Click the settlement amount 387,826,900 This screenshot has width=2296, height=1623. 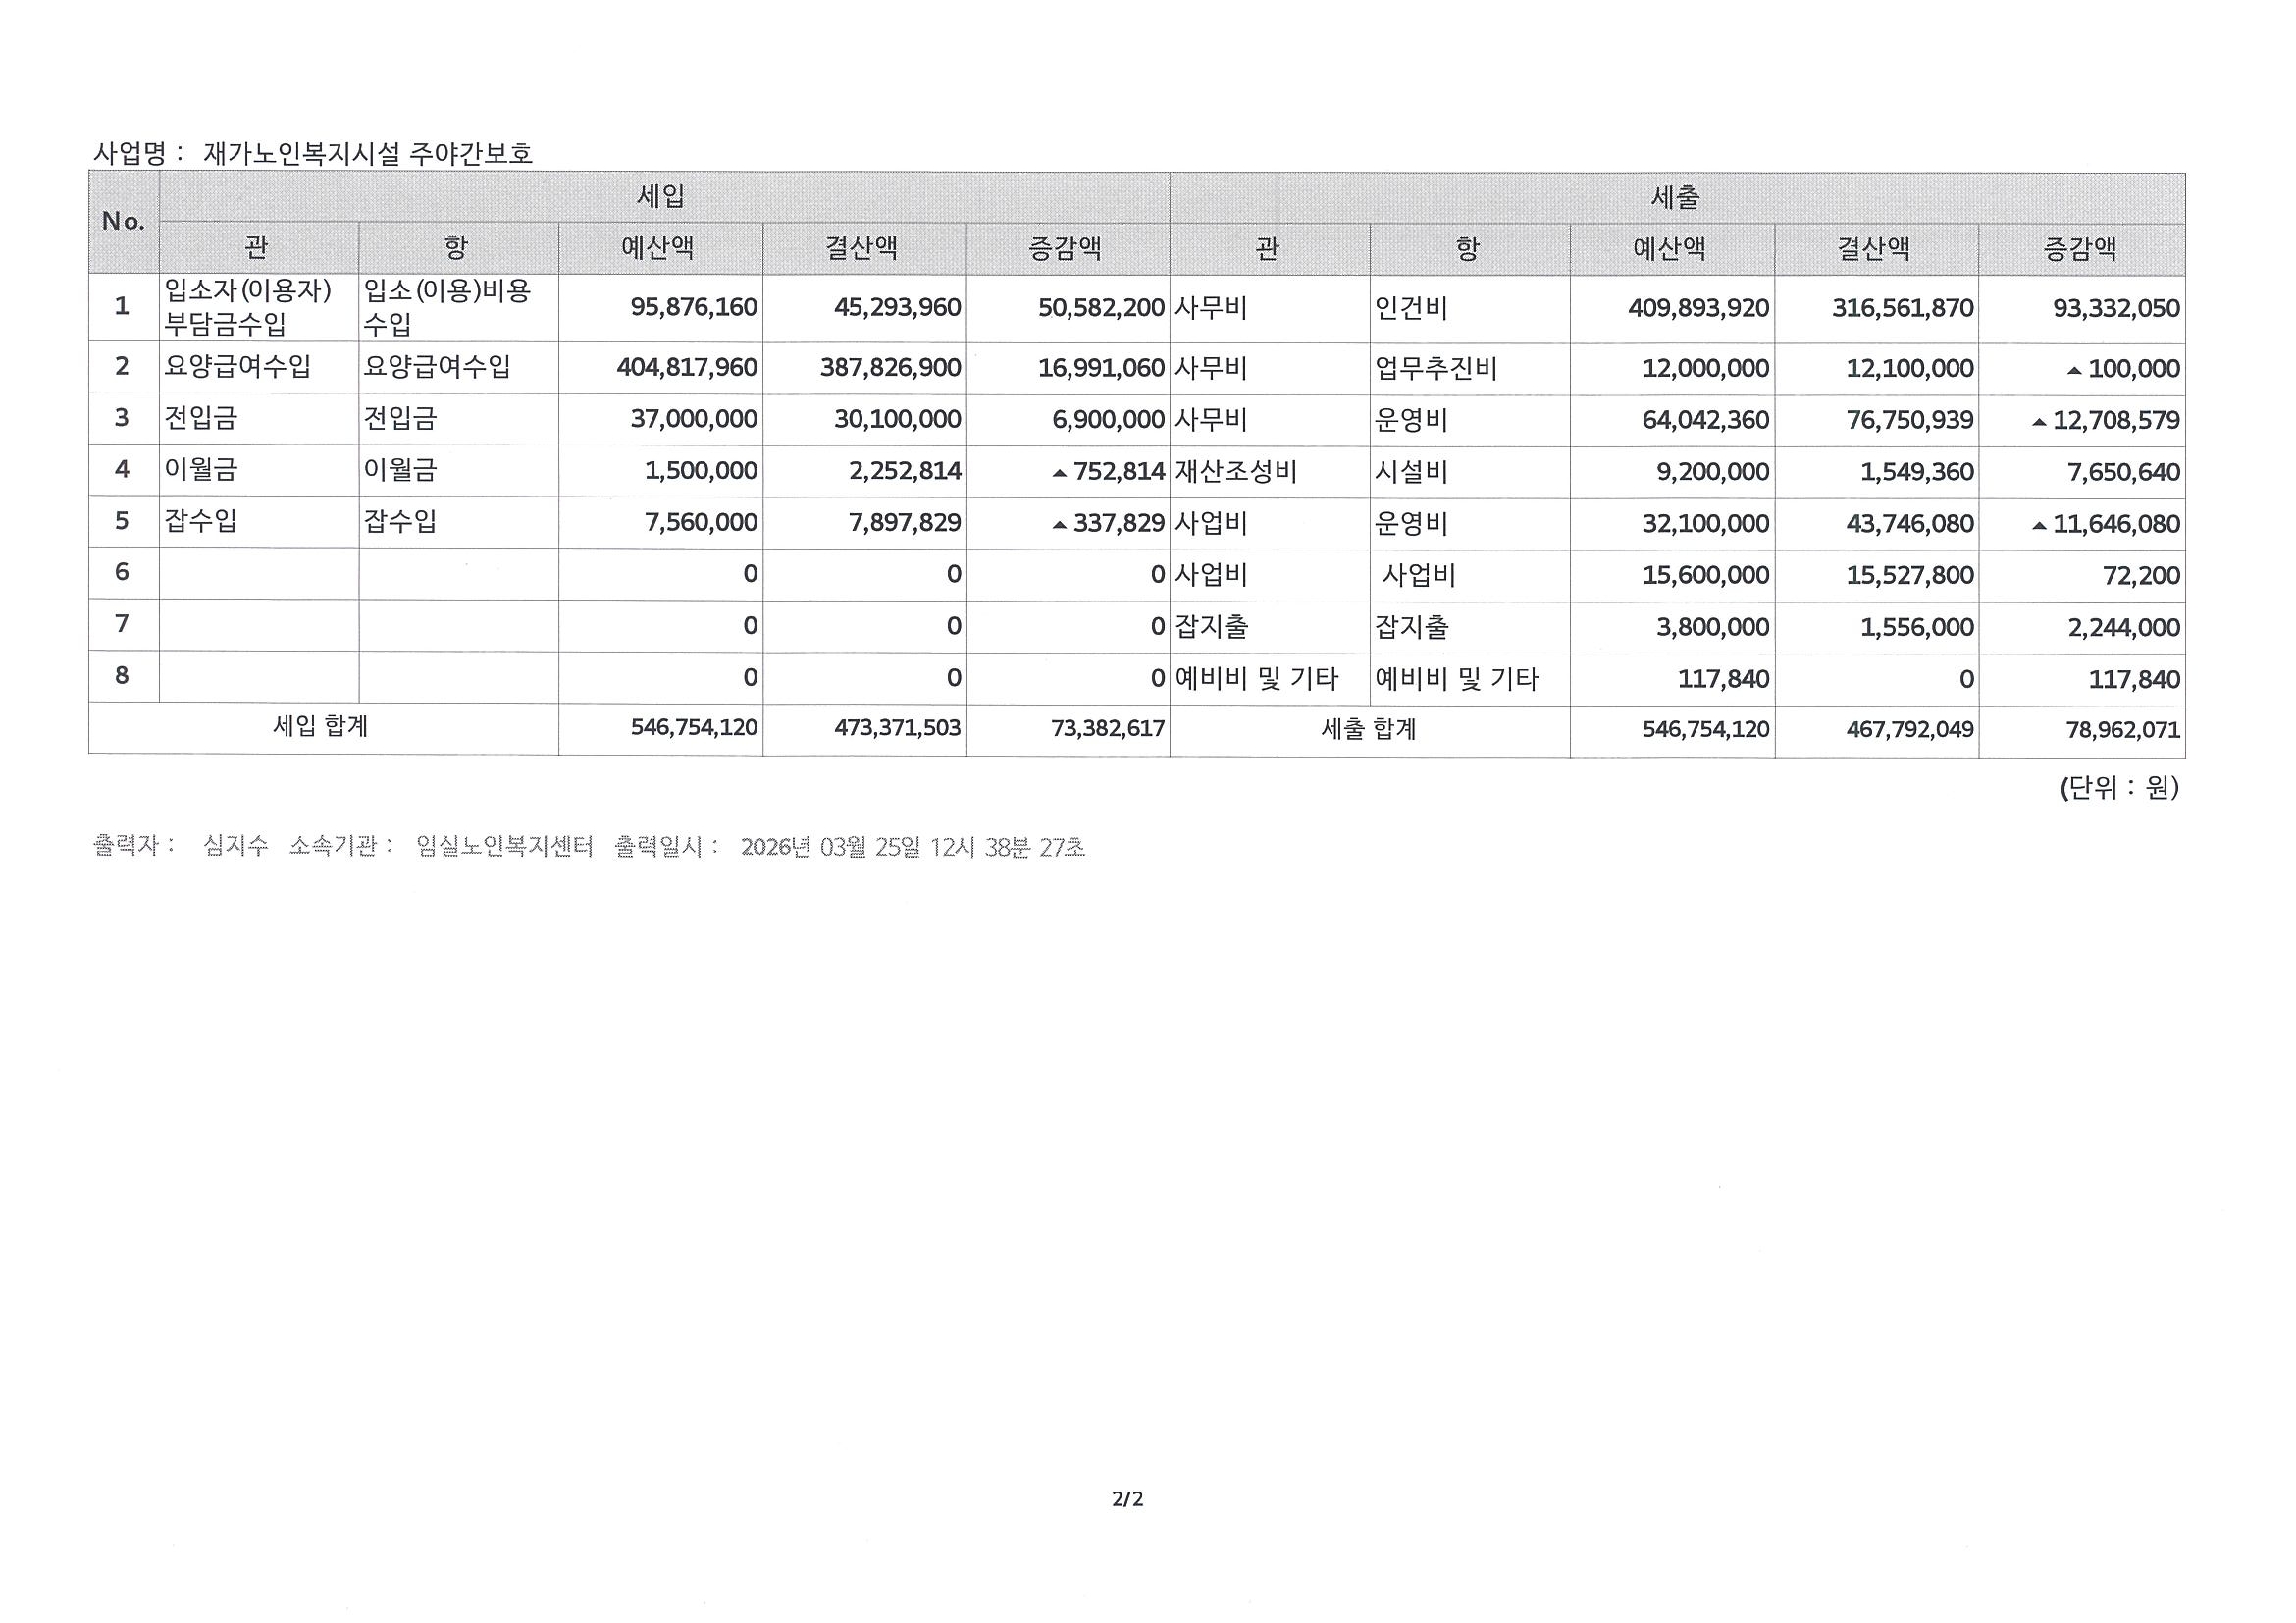[890, 367]
